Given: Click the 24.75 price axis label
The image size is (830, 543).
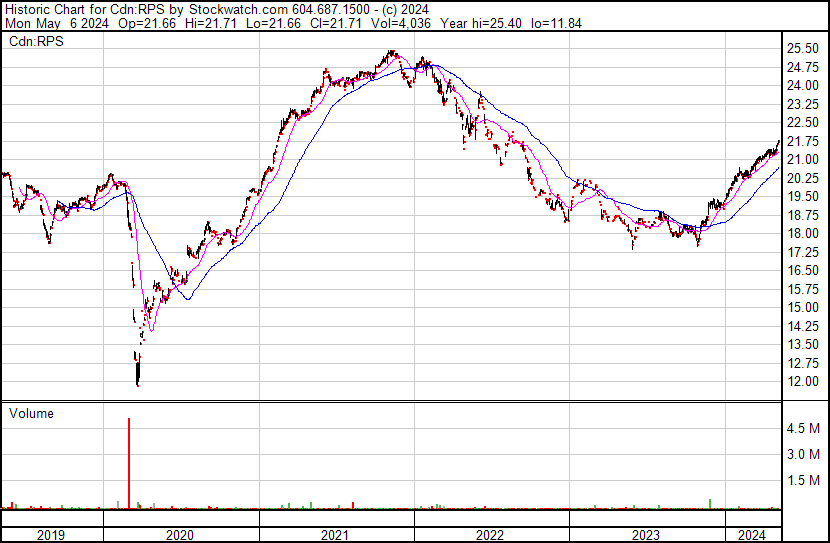Looking at the screenshot, I should (803, 67).
